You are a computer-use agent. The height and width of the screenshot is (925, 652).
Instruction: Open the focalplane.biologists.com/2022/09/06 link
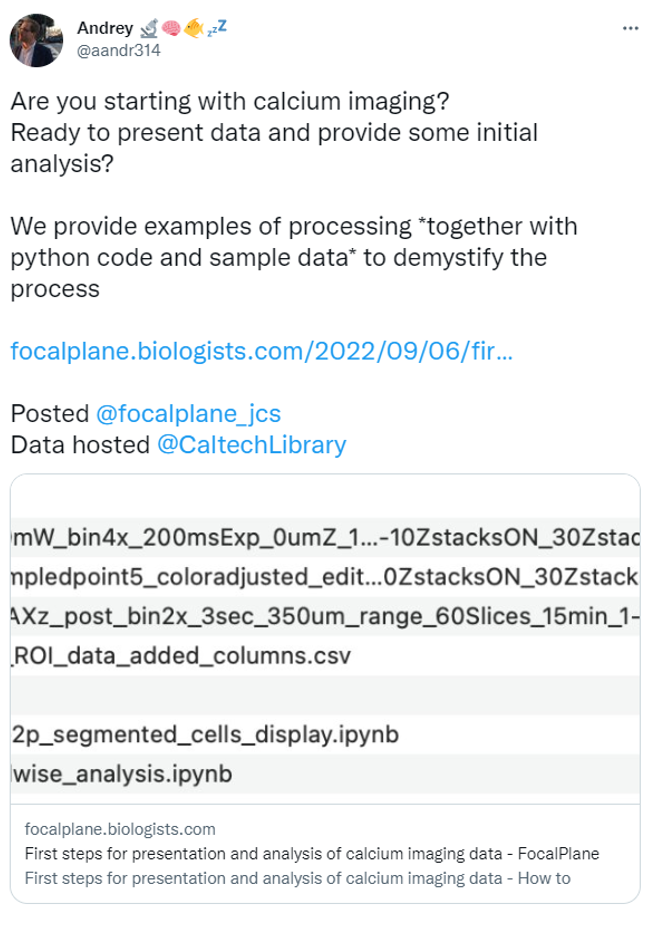pos(262,352)
